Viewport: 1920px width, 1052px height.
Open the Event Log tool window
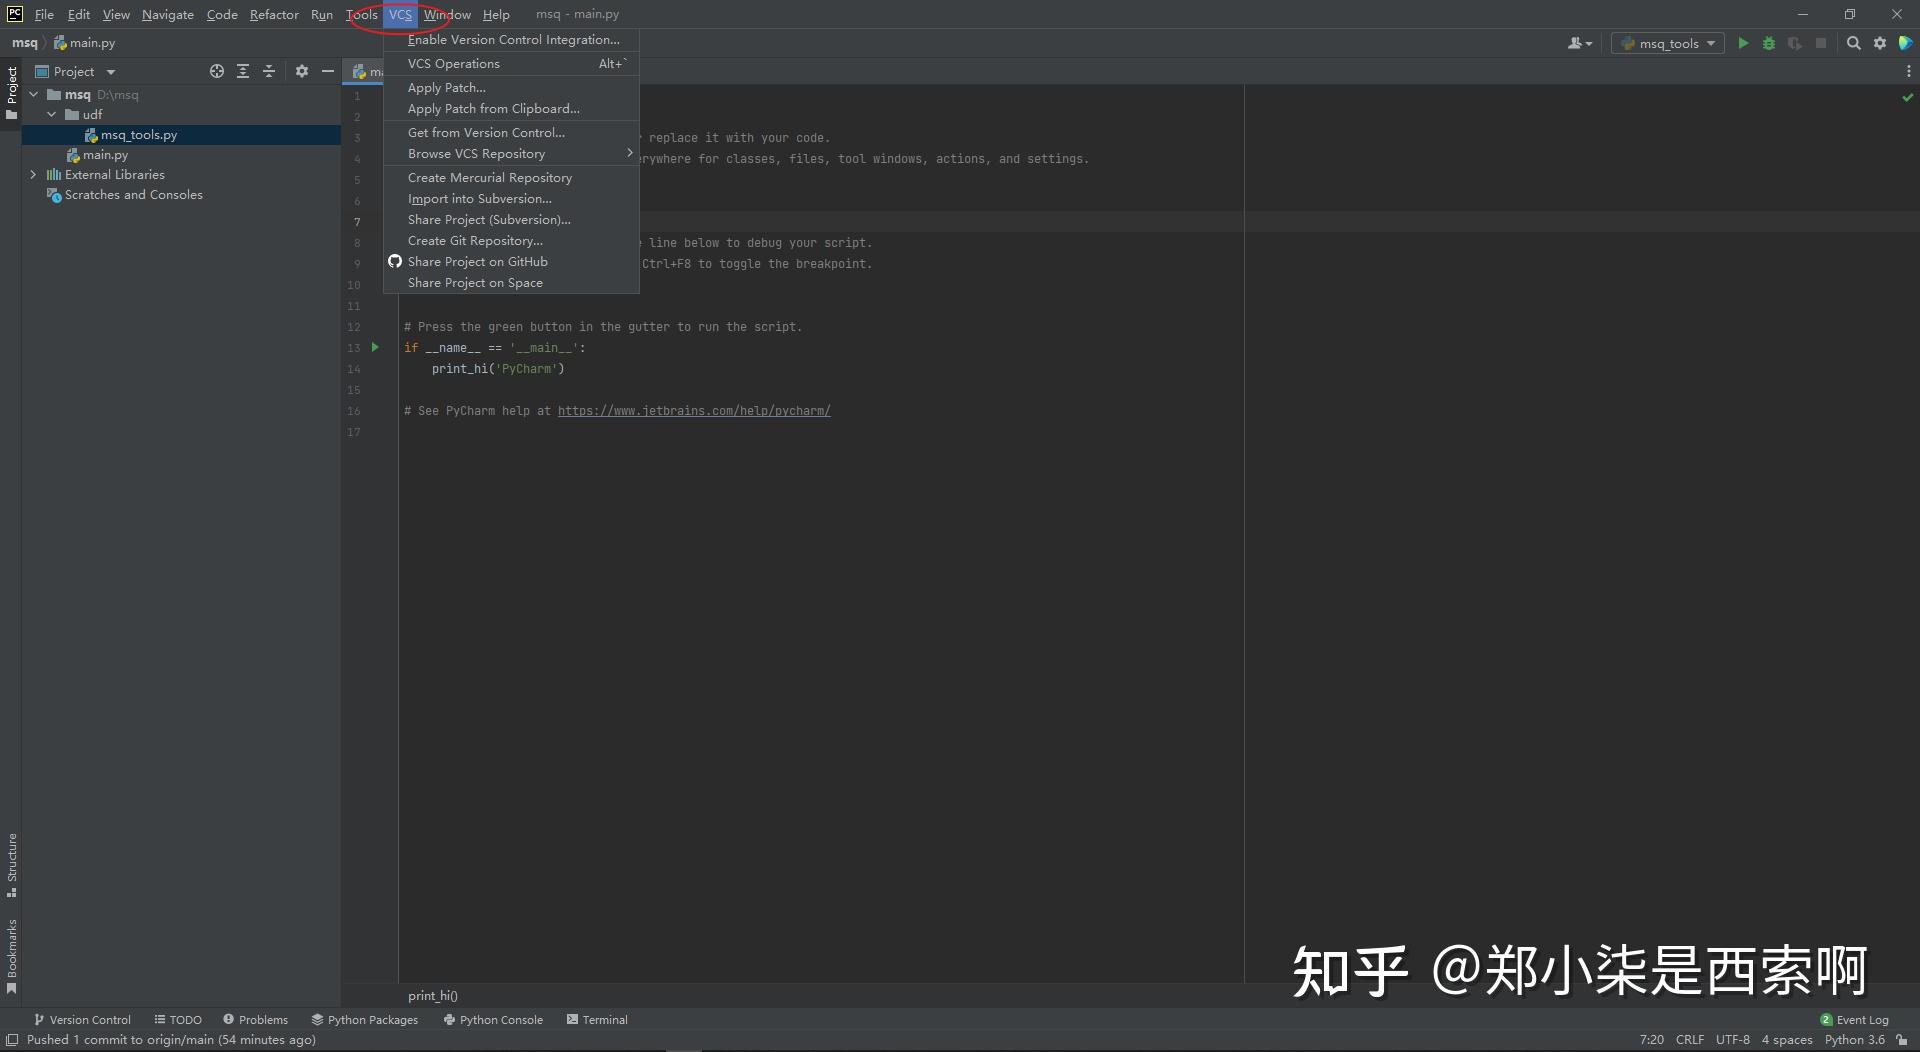tap(1861, 1019)
